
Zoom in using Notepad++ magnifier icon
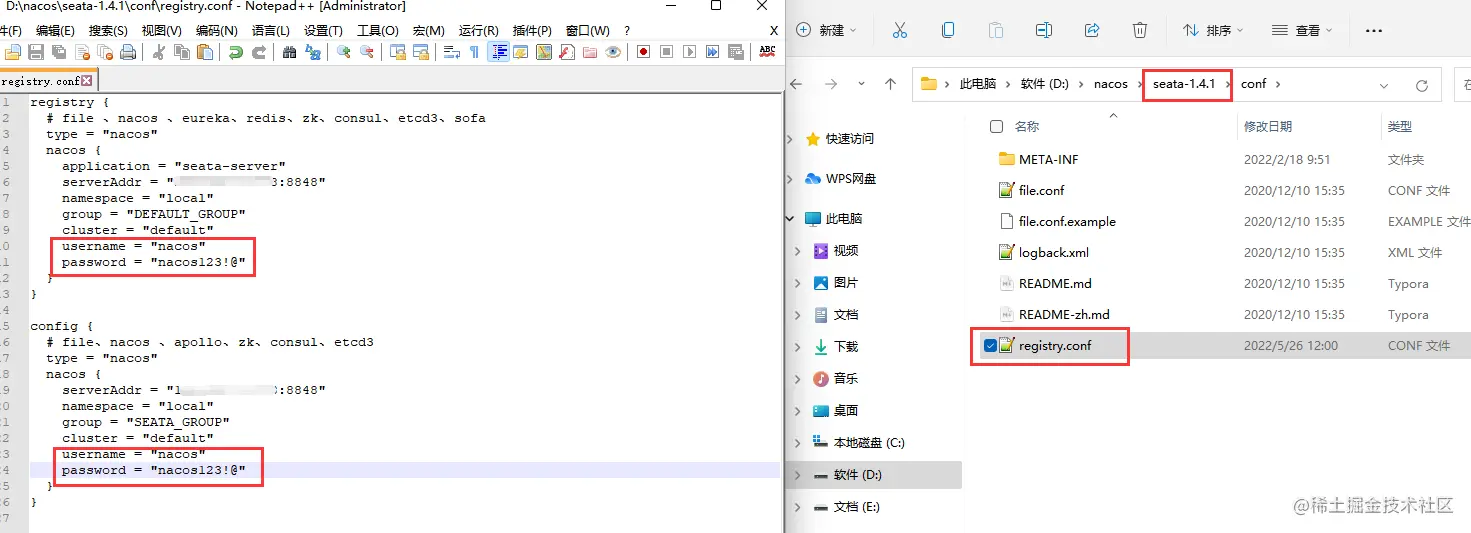344,52
